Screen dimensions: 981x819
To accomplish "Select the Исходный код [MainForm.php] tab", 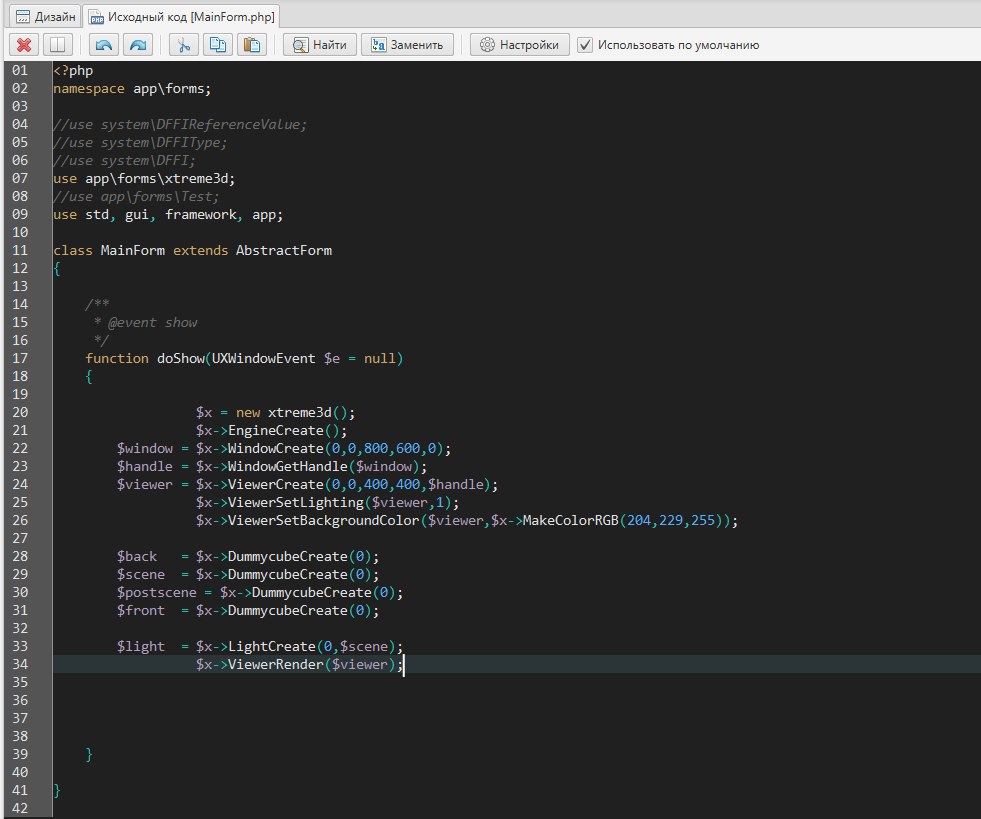I will (182, 17).
